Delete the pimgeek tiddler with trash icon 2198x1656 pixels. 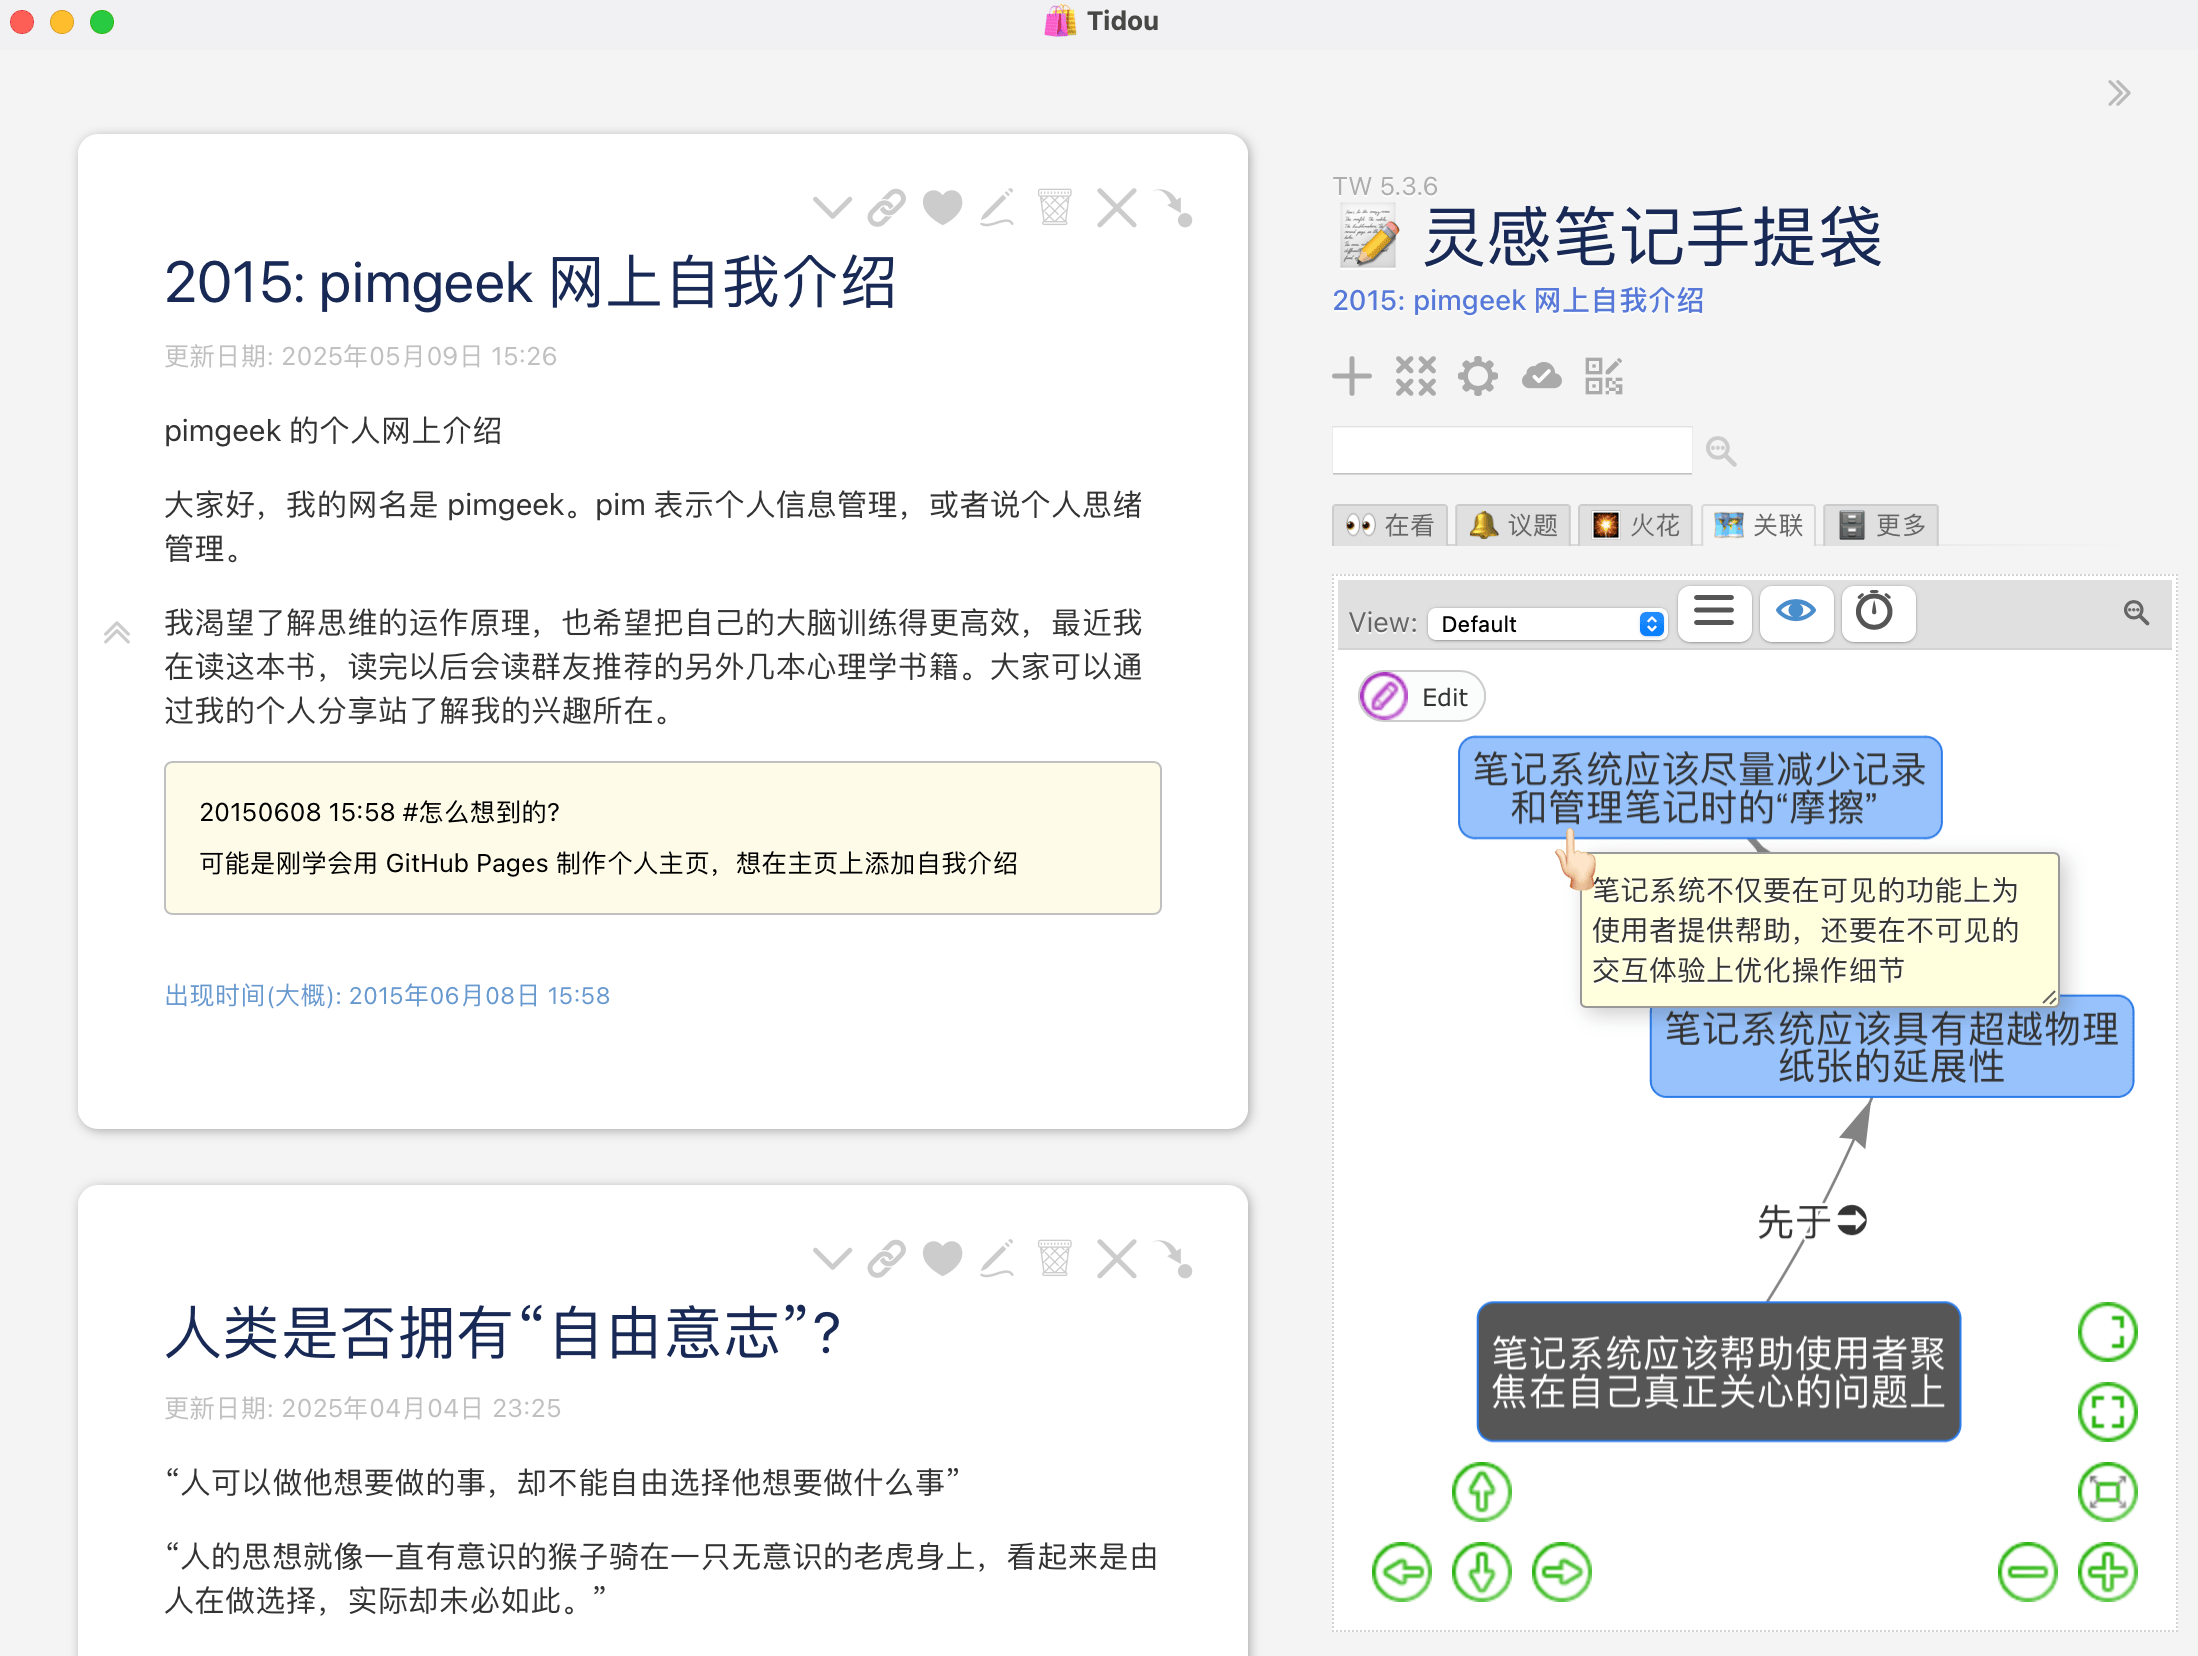coord(1054,208)
